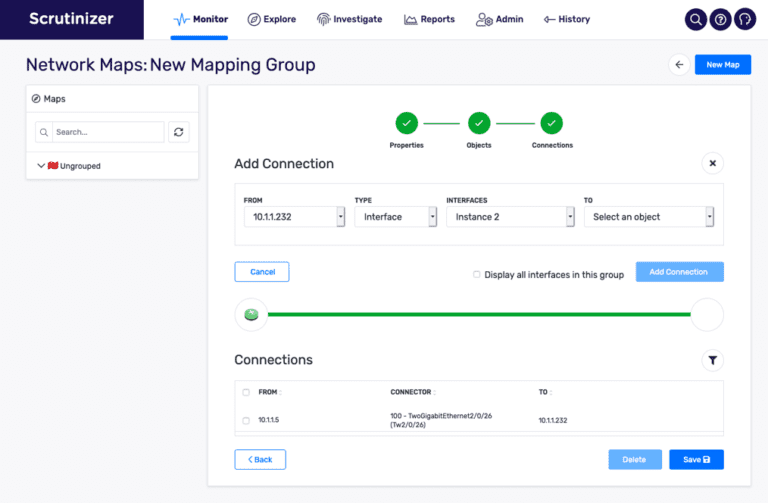768x503 pixels.
Task: Sort connections by TO column
Action: pos(545,392)
